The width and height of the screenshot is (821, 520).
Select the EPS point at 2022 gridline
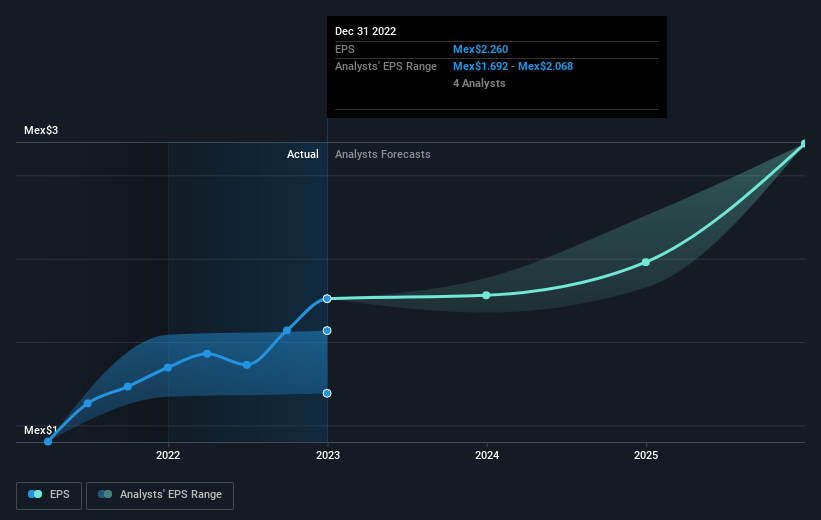click(x=168, y=368)
